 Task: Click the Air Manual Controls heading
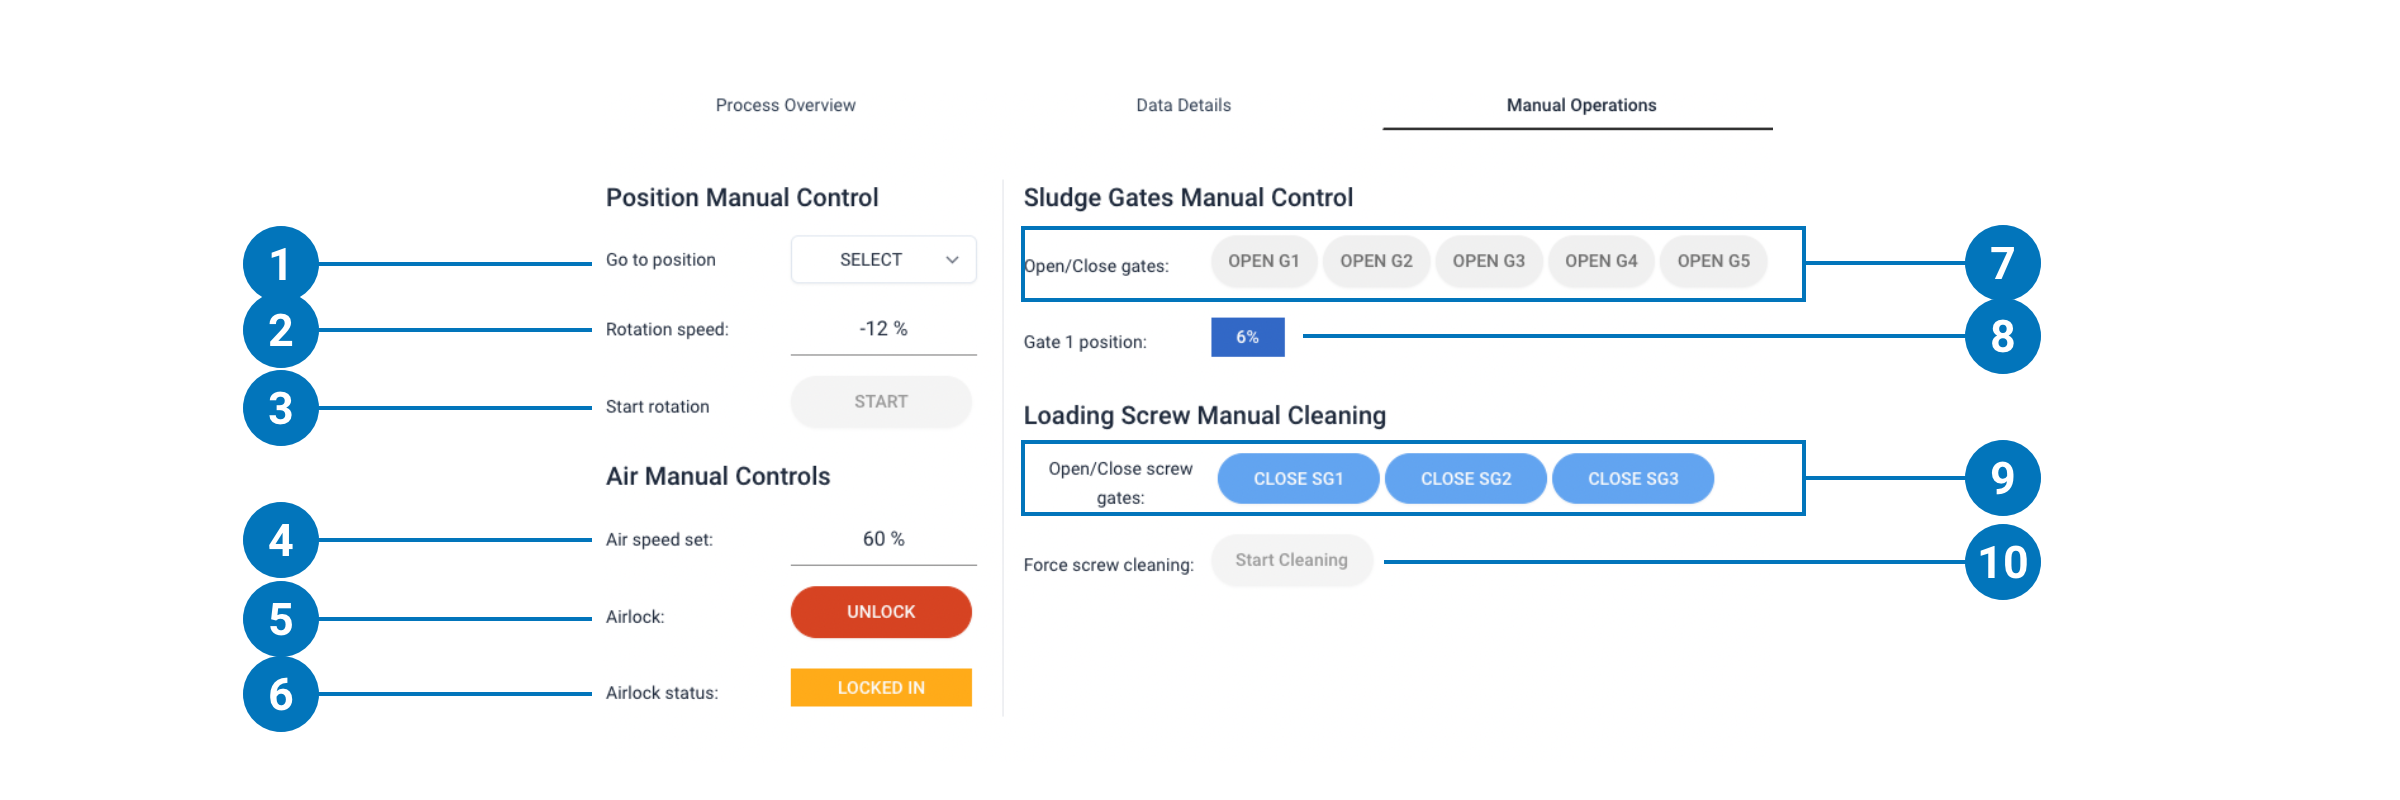(x=718, y=476)
